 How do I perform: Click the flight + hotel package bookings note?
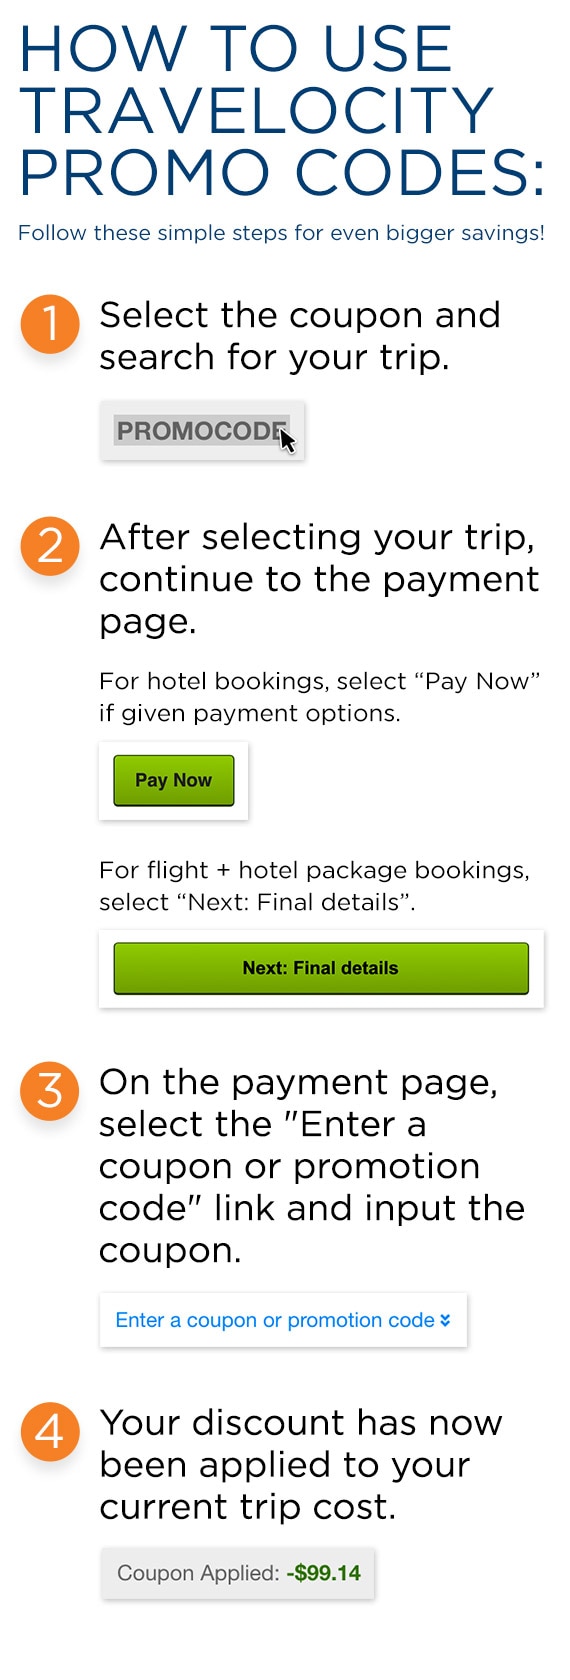(x=314, y=886)
